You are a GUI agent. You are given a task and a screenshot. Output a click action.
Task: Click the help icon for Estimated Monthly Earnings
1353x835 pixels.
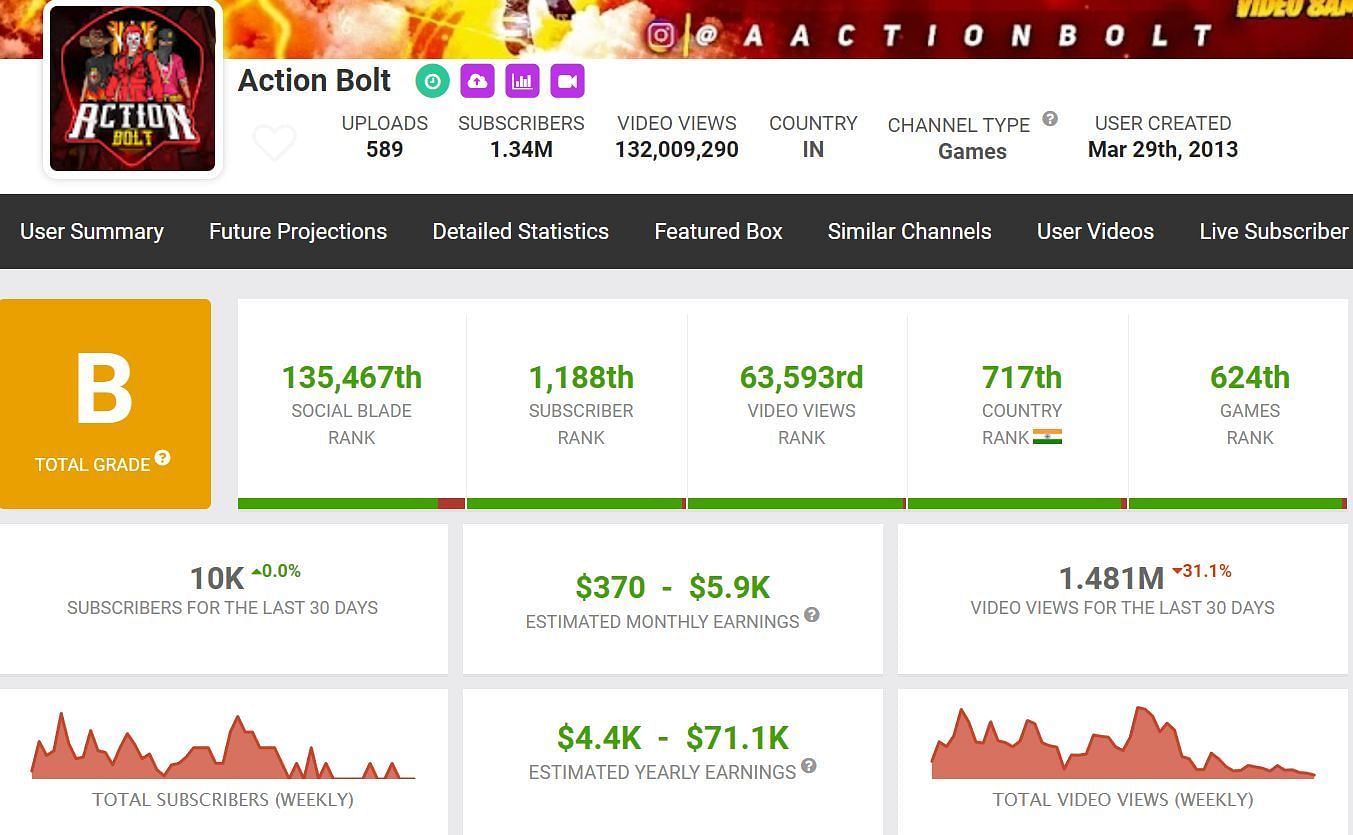tap(812, 615)
